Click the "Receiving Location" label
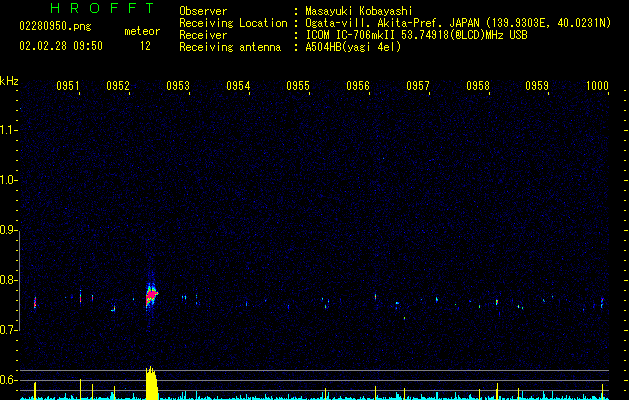Viewport: 629px width, 400px height. [233, 23]
